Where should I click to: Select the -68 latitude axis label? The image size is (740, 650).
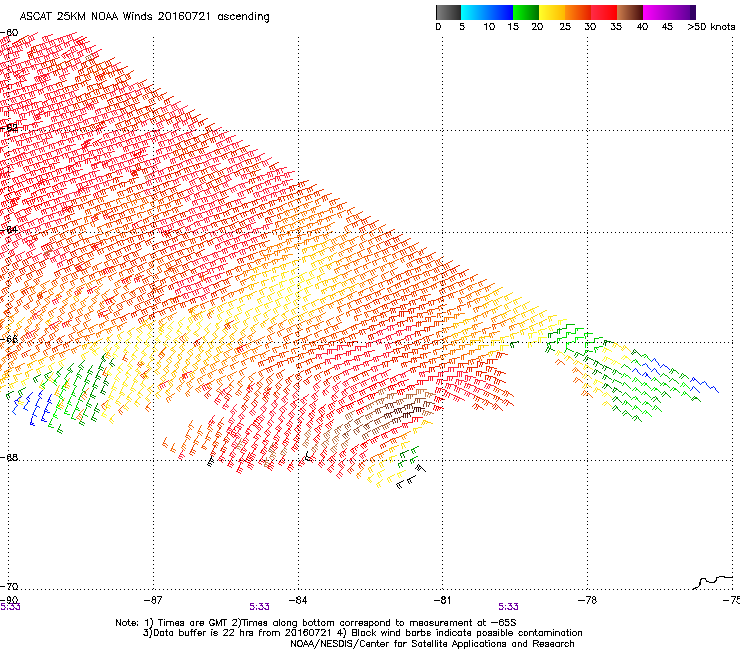coord(9,458)
